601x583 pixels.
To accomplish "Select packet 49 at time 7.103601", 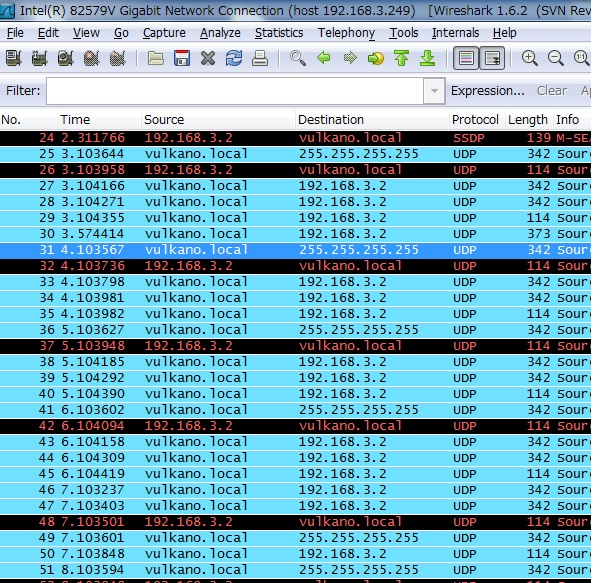I will pos(295,538).
